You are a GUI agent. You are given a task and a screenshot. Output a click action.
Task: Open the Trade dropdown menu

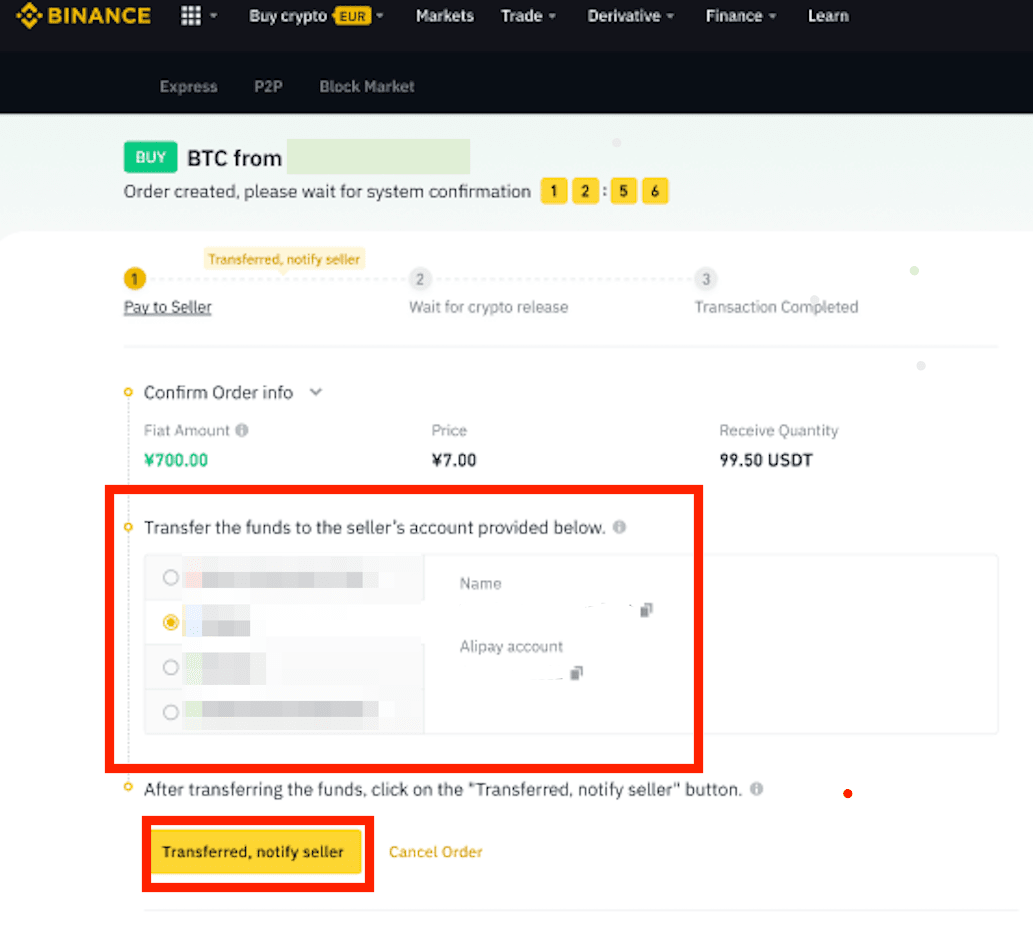(528, 16)
